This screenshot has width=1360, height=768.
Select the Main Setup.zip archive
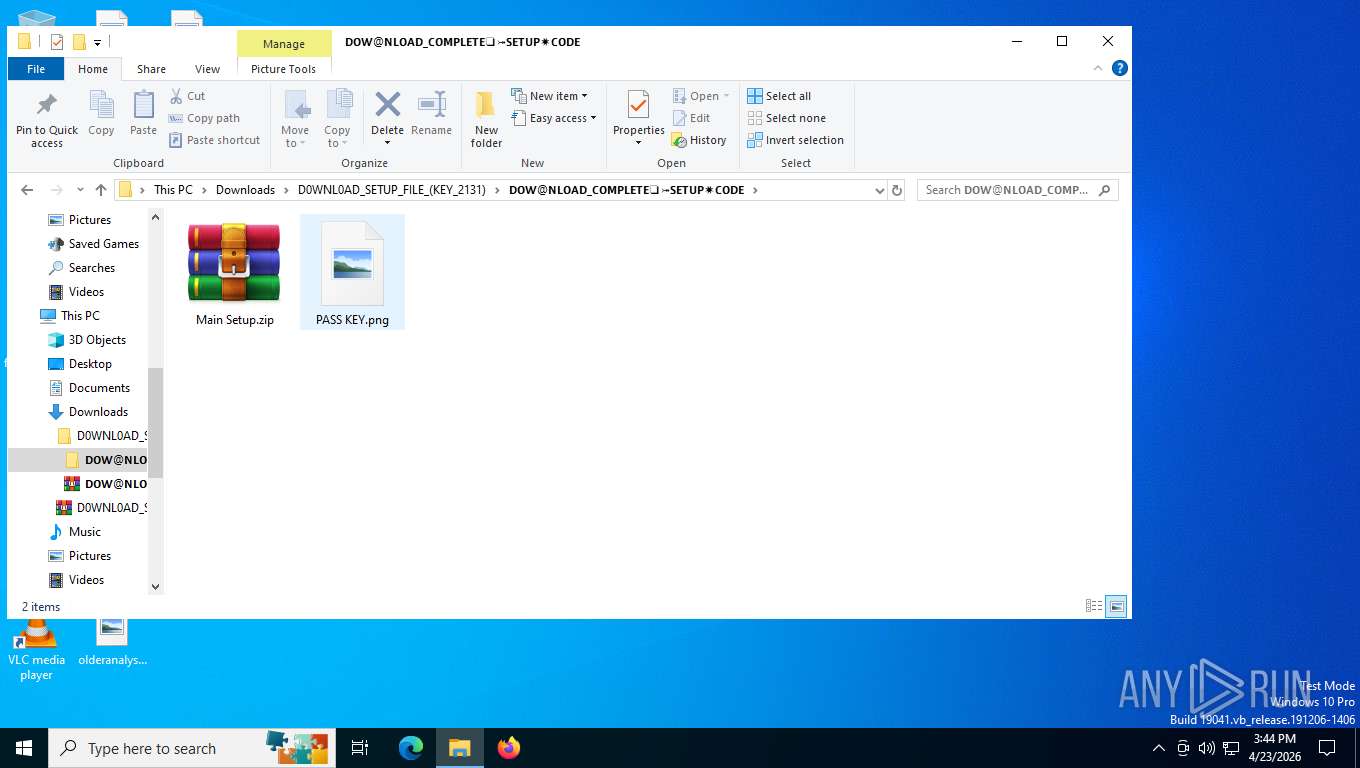(x=234, y=273)
